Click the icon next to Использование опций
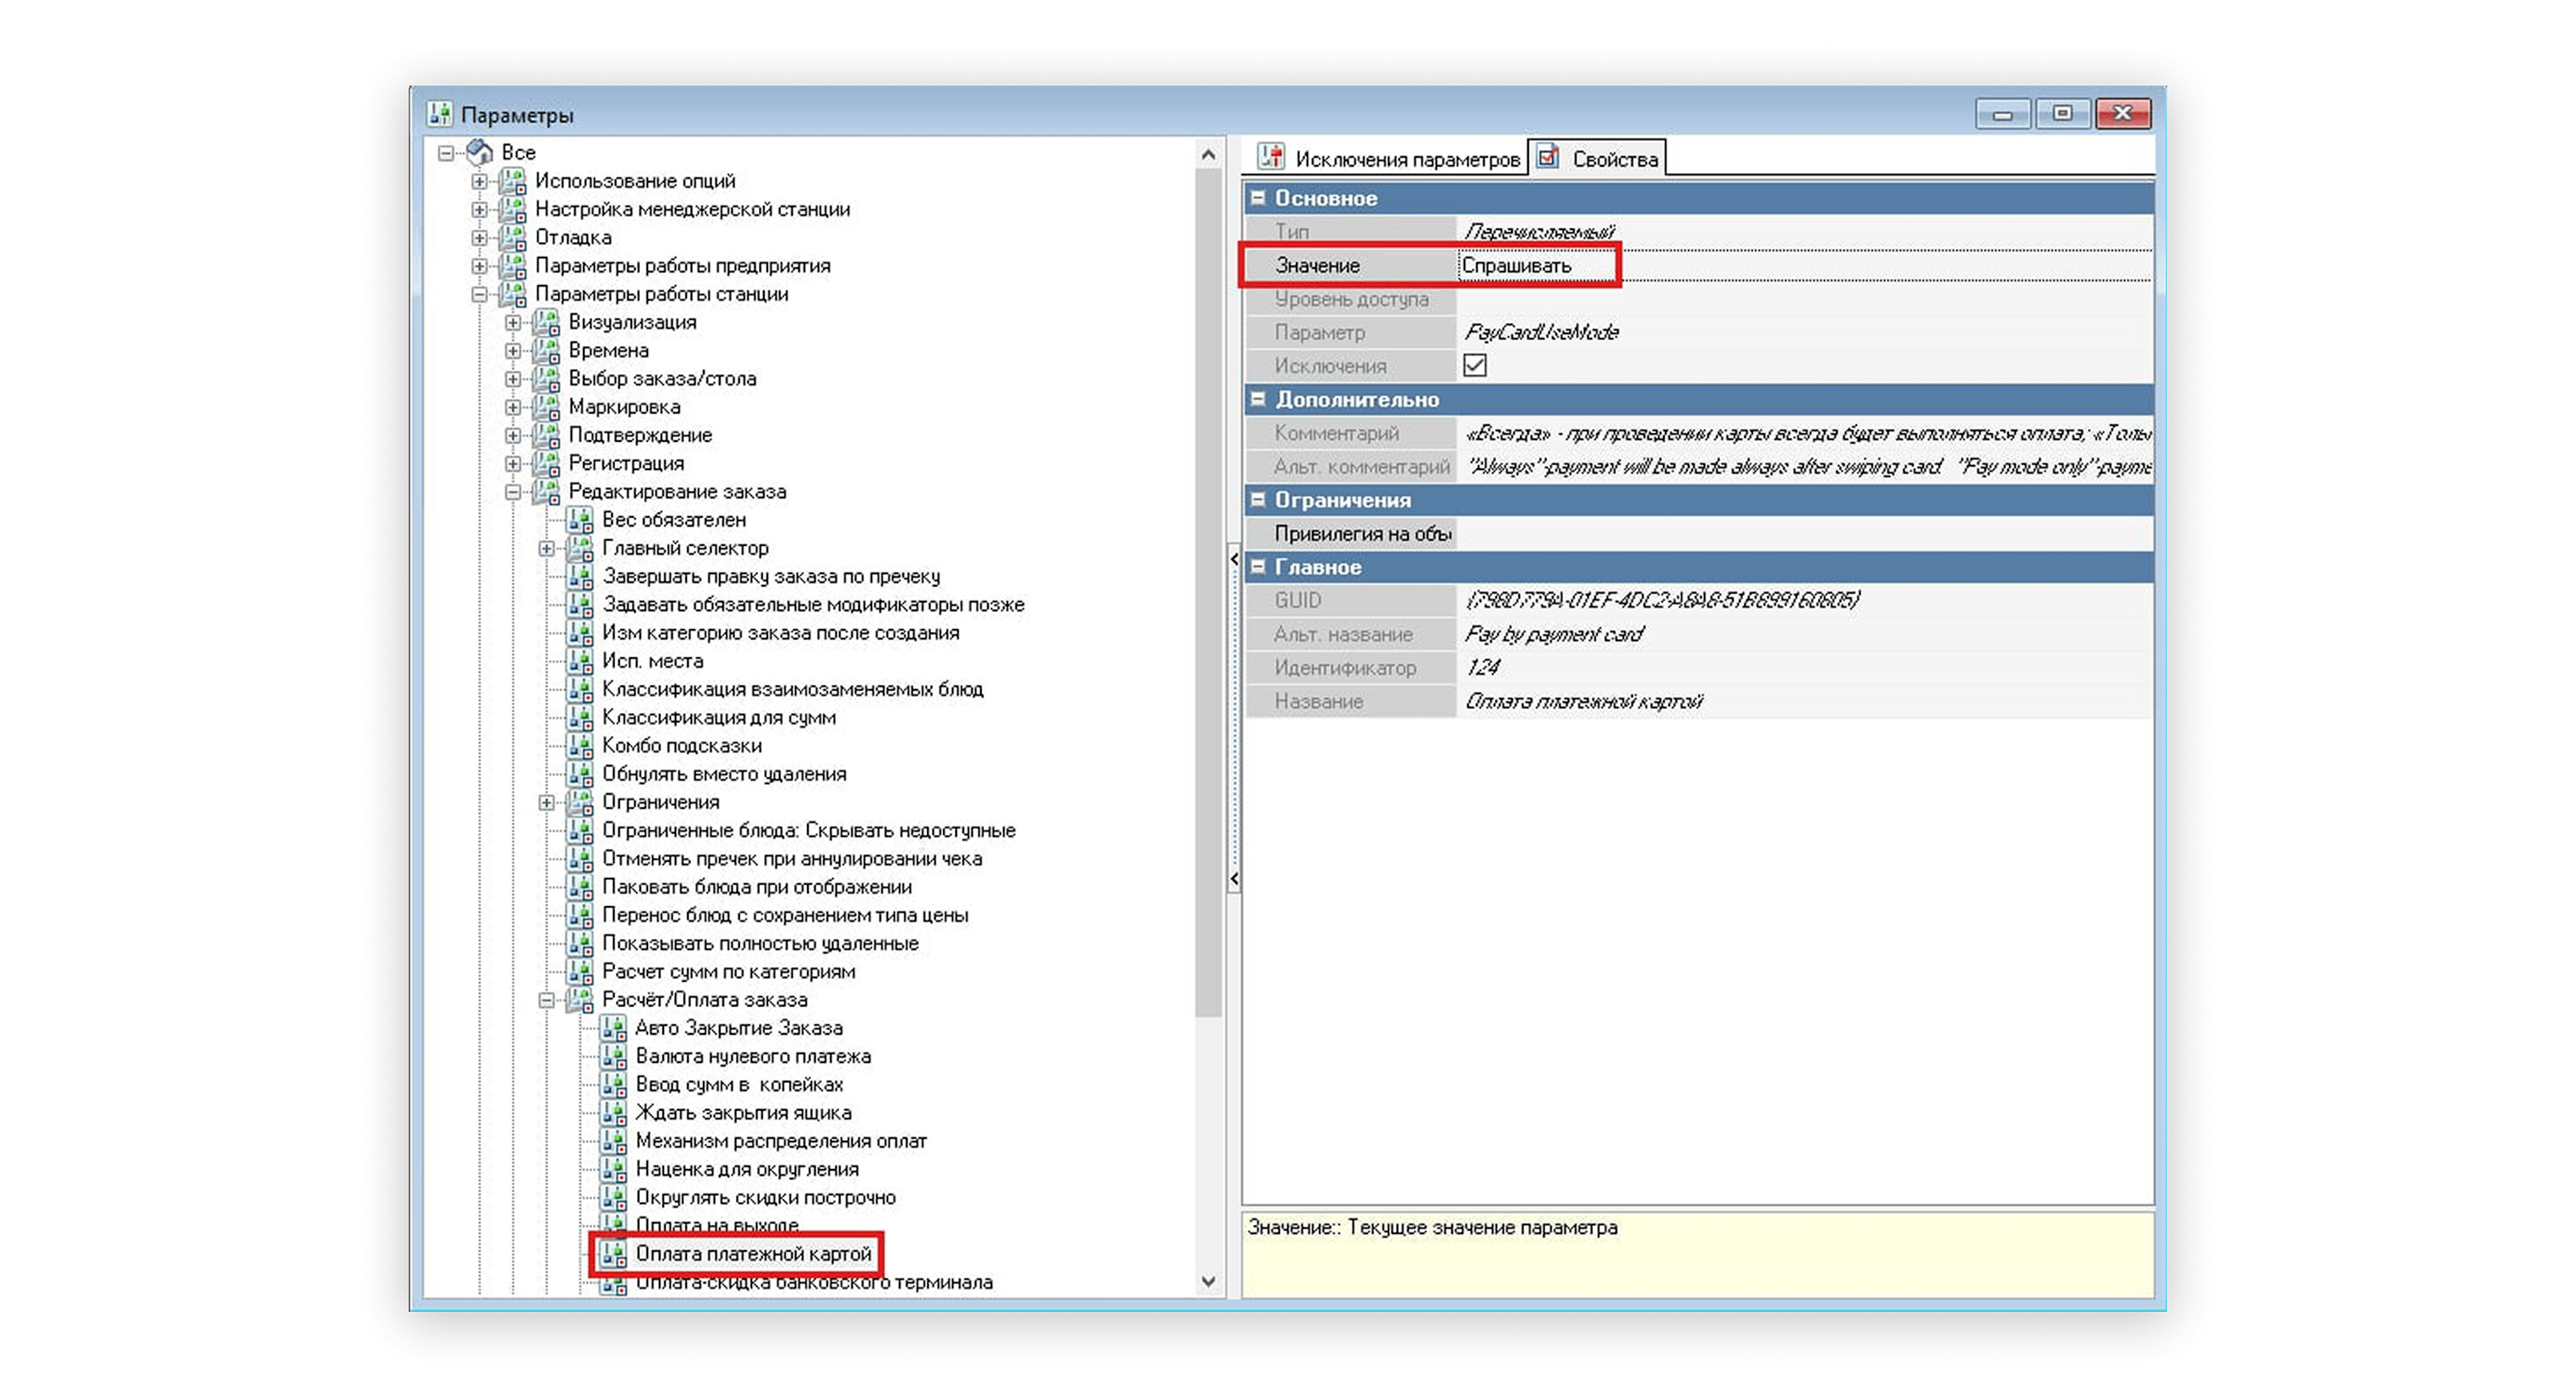2576x1397 pixels. [513, 181]
